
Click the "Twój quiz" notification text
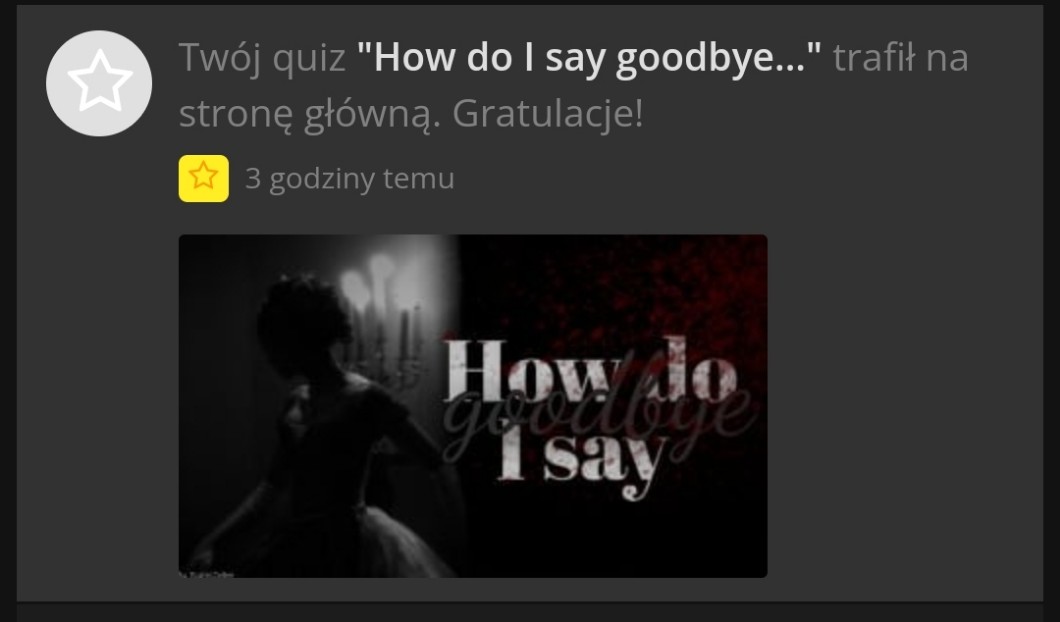(x=262, y=58)
